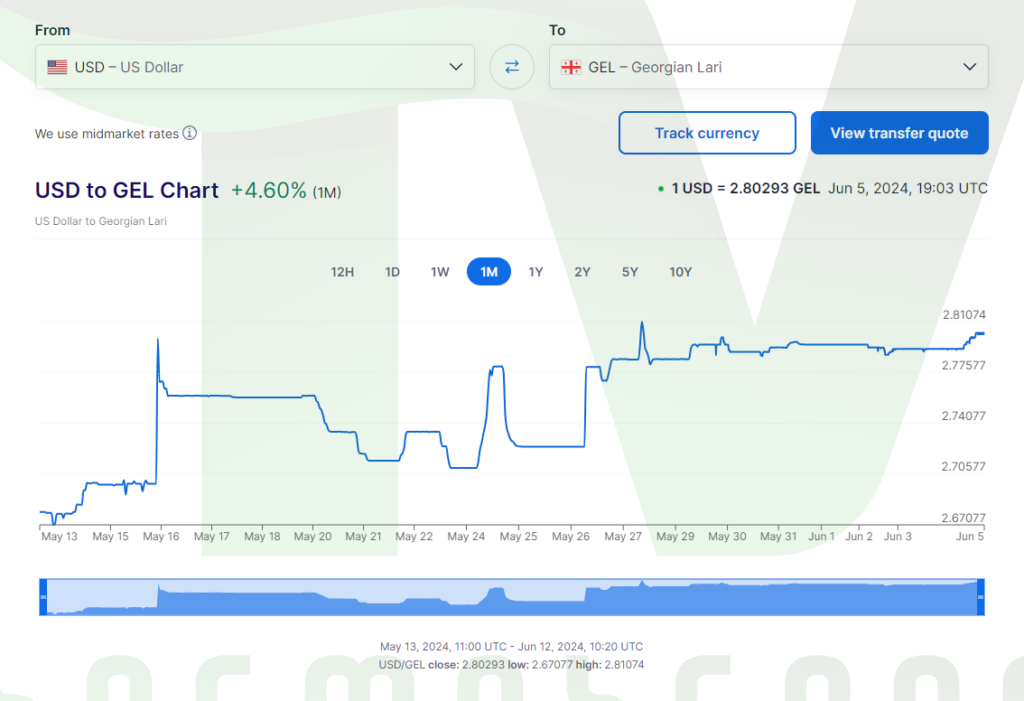The image size is (1024, 701).
Task: Click the swap currencies arrows icon
Action: (511, 67)
